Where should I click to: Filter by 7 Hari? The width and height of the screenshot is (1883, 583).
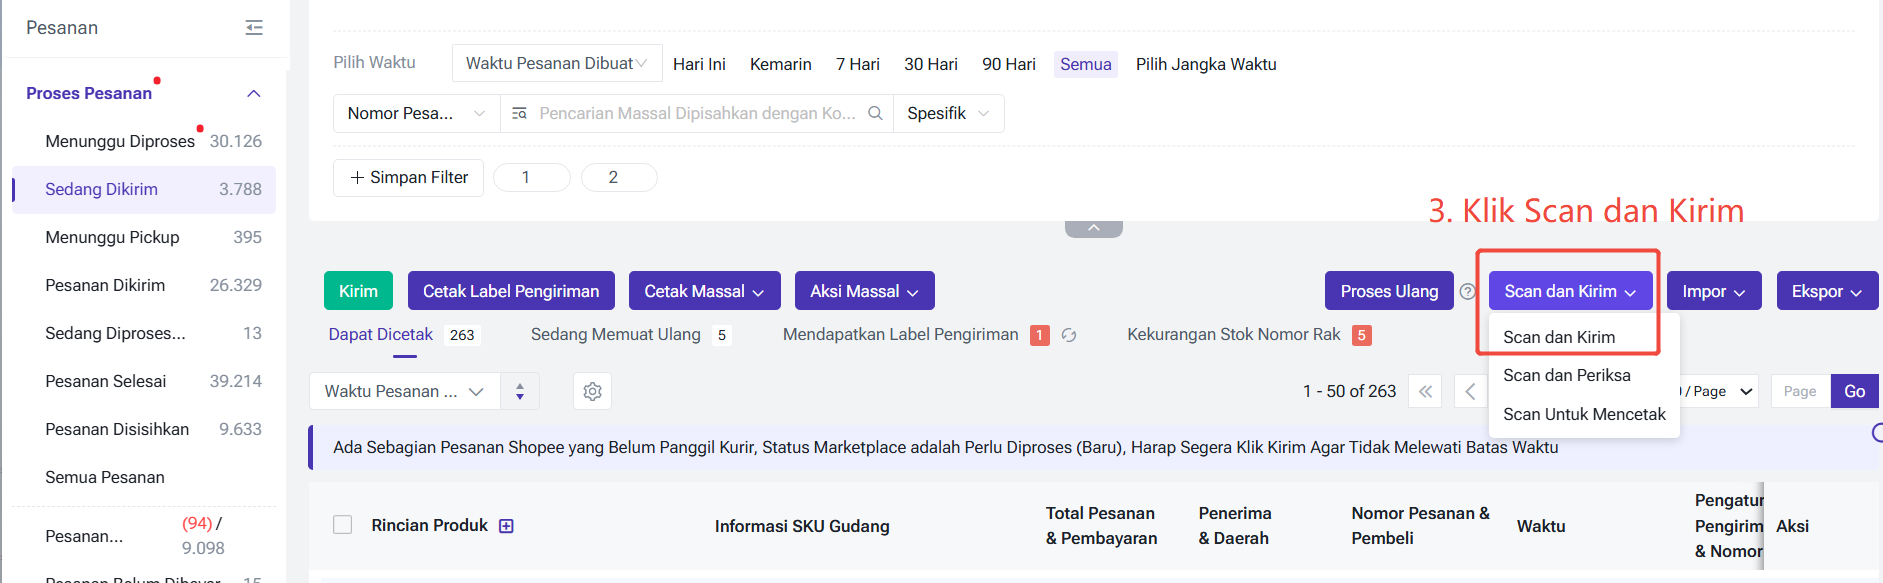pyautogui.click(x=858, y=64)
